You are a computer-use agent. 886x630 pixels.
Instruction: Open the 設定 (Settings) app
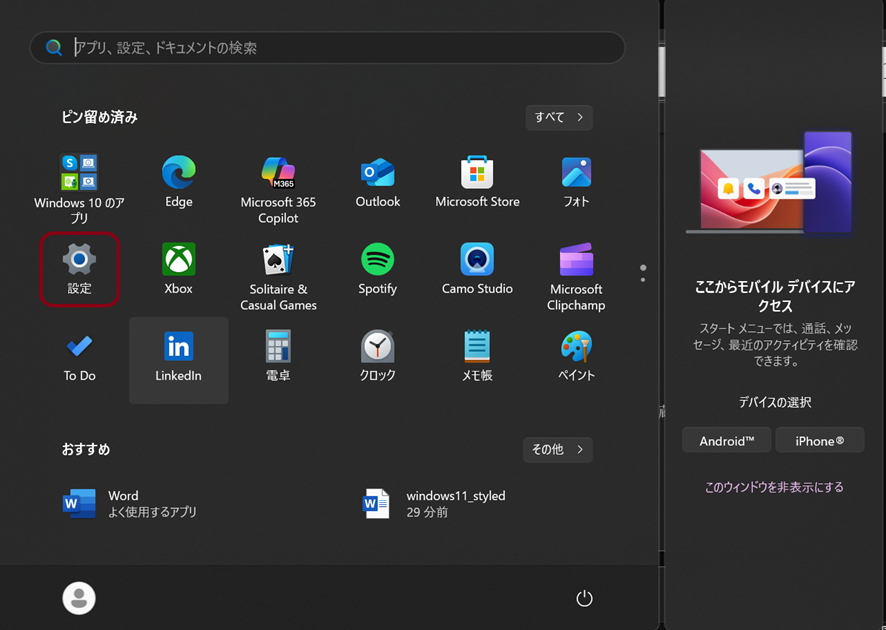[80, 269]
